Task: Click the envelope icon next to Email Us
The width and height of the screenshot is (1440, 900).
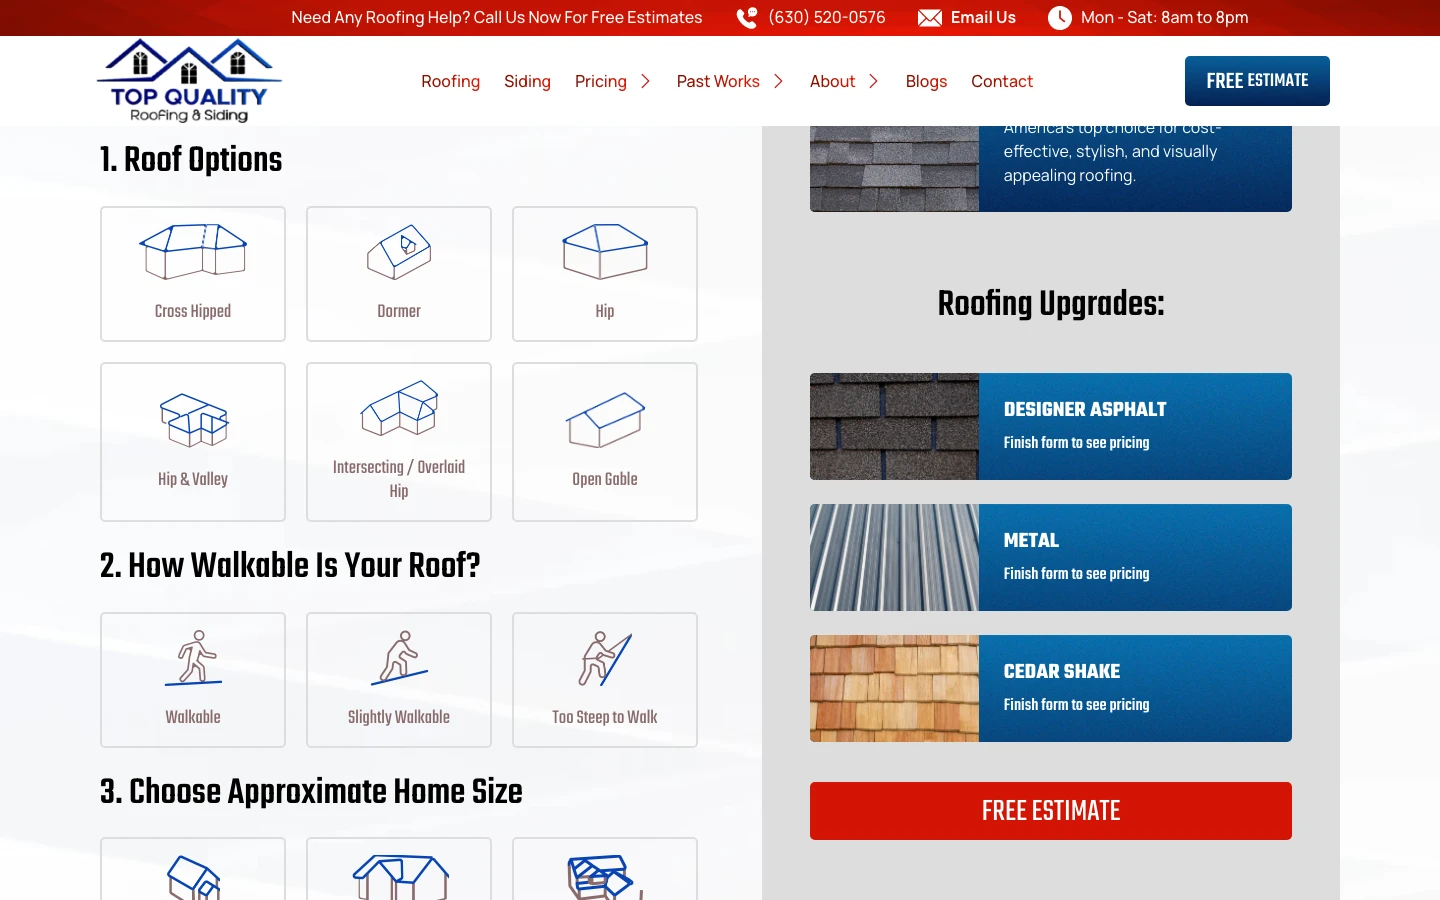Action: pyautogui.click(x=930, y=17)
